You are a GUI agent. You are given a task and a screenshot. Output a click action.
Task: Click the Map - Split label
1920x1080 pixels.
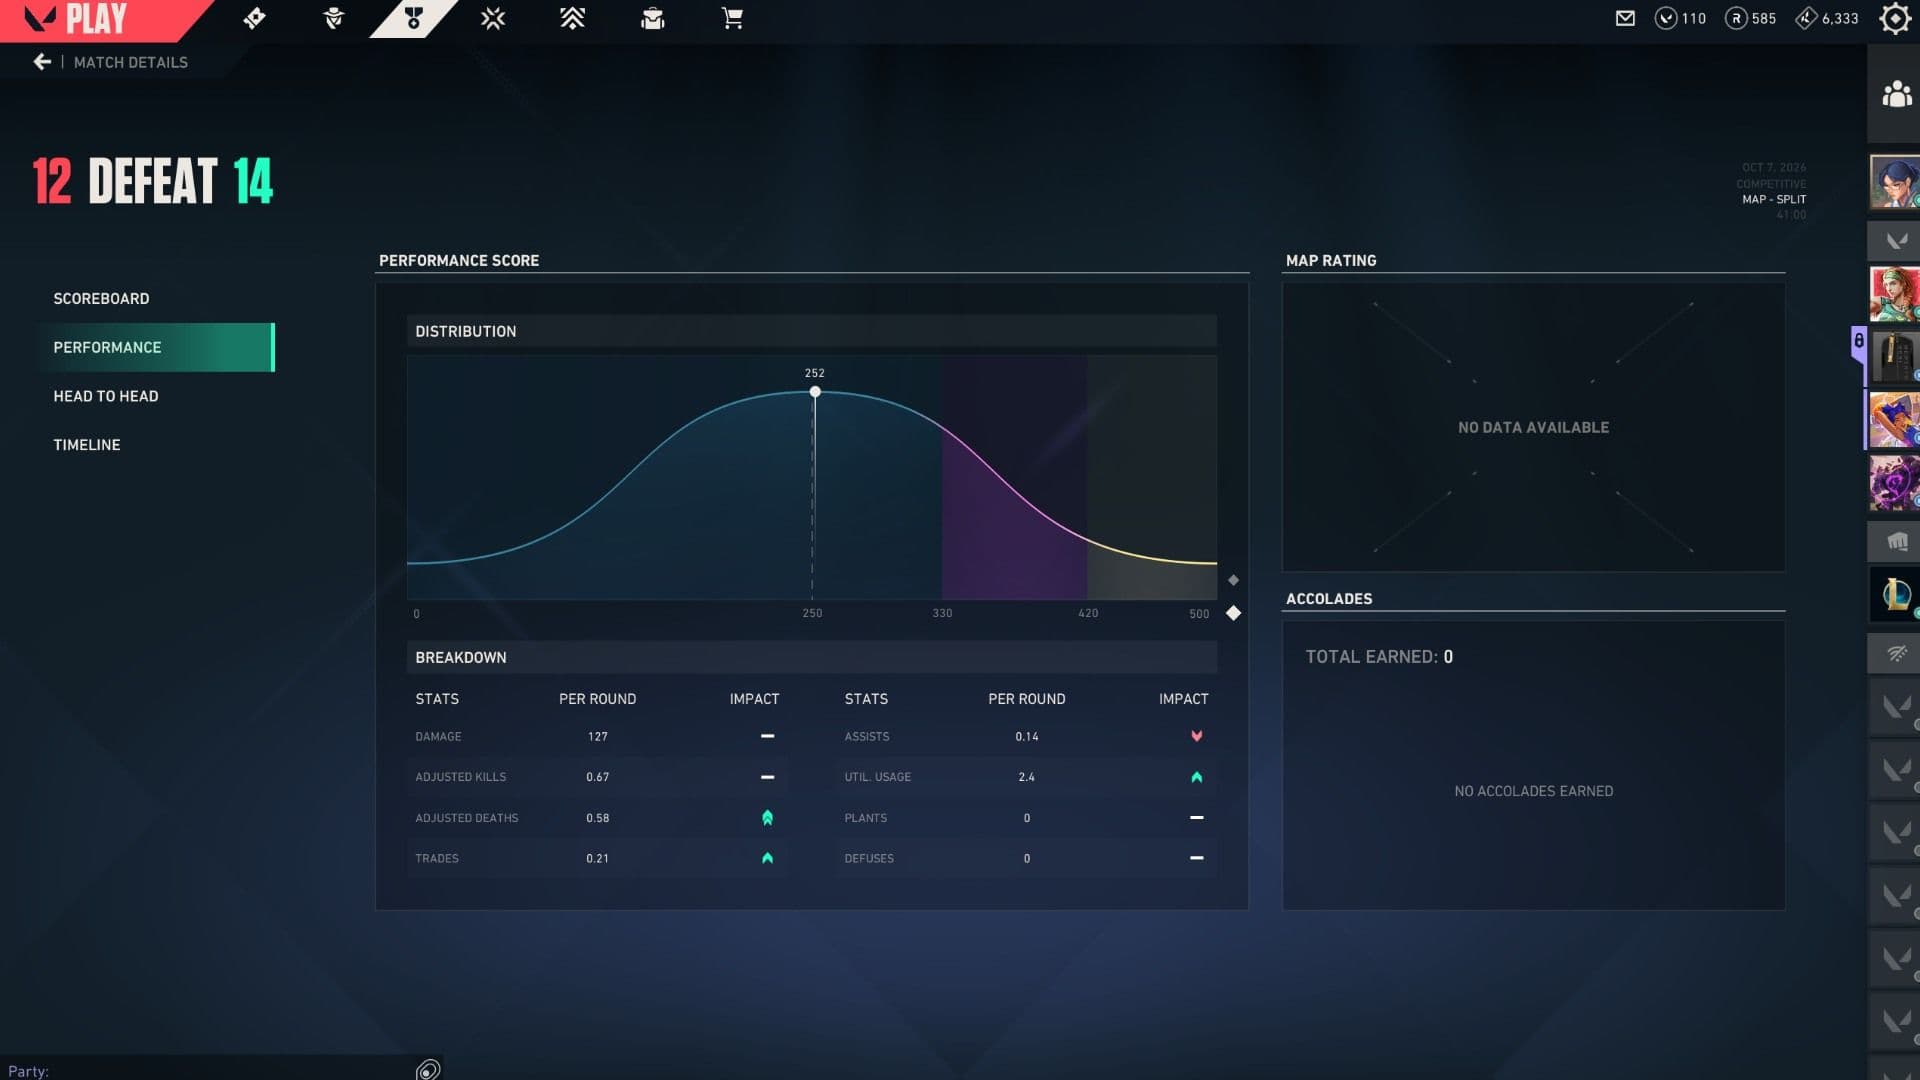(x=1774, y=199)
